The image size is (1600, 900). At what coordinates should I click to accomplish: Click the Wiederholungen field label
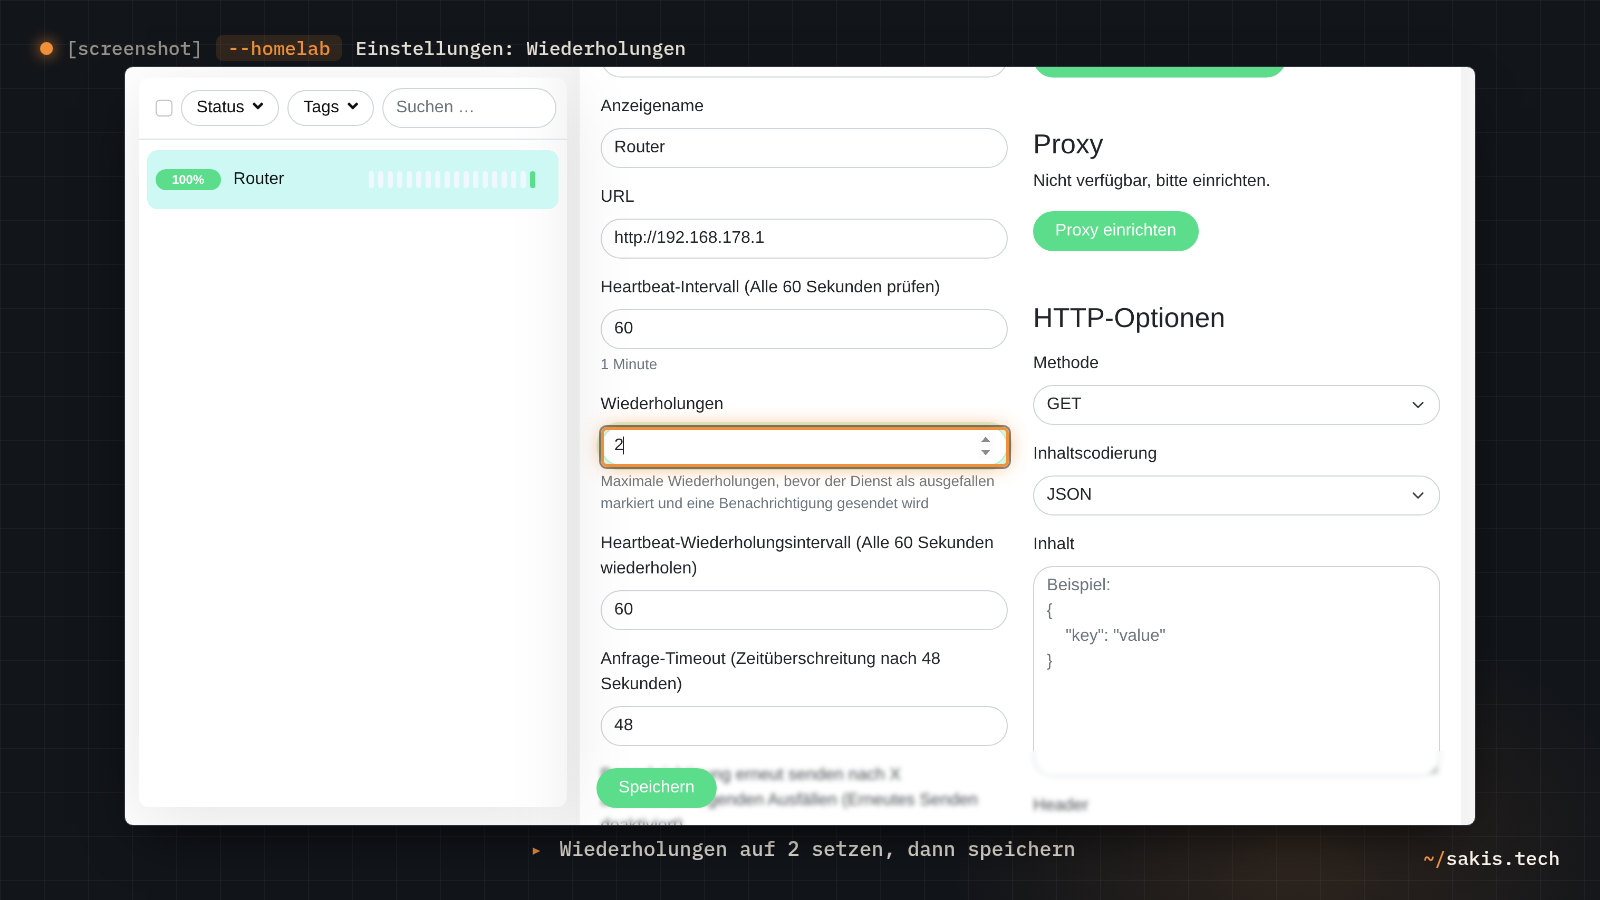pos(662,404)
